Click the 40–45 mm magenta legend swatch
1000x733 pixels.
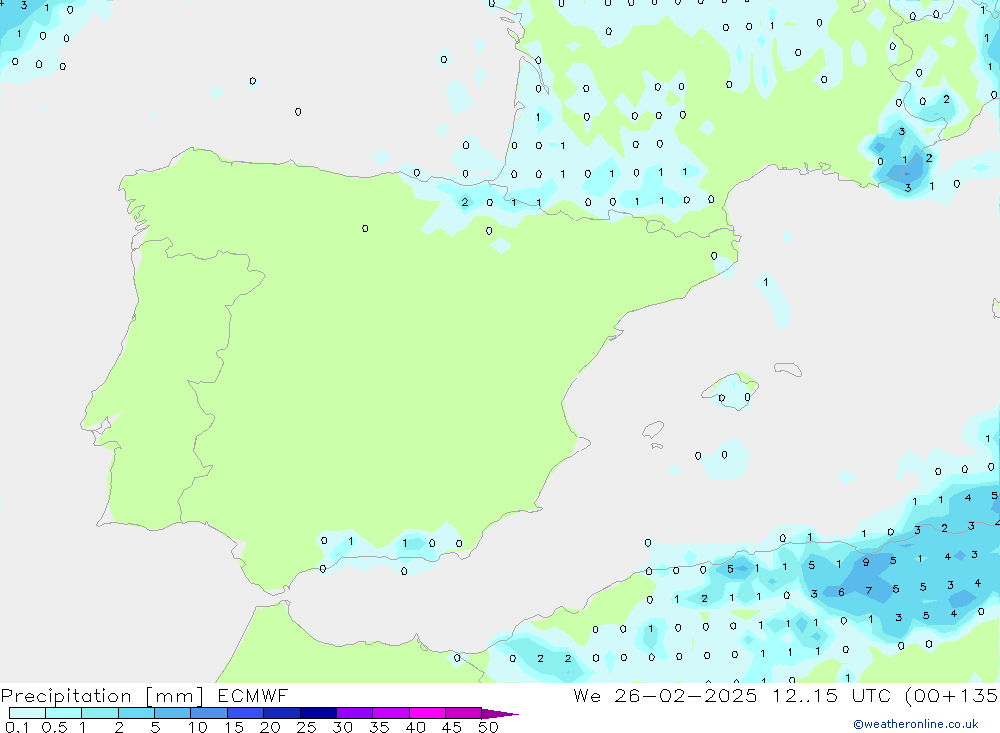coord(427,713)
